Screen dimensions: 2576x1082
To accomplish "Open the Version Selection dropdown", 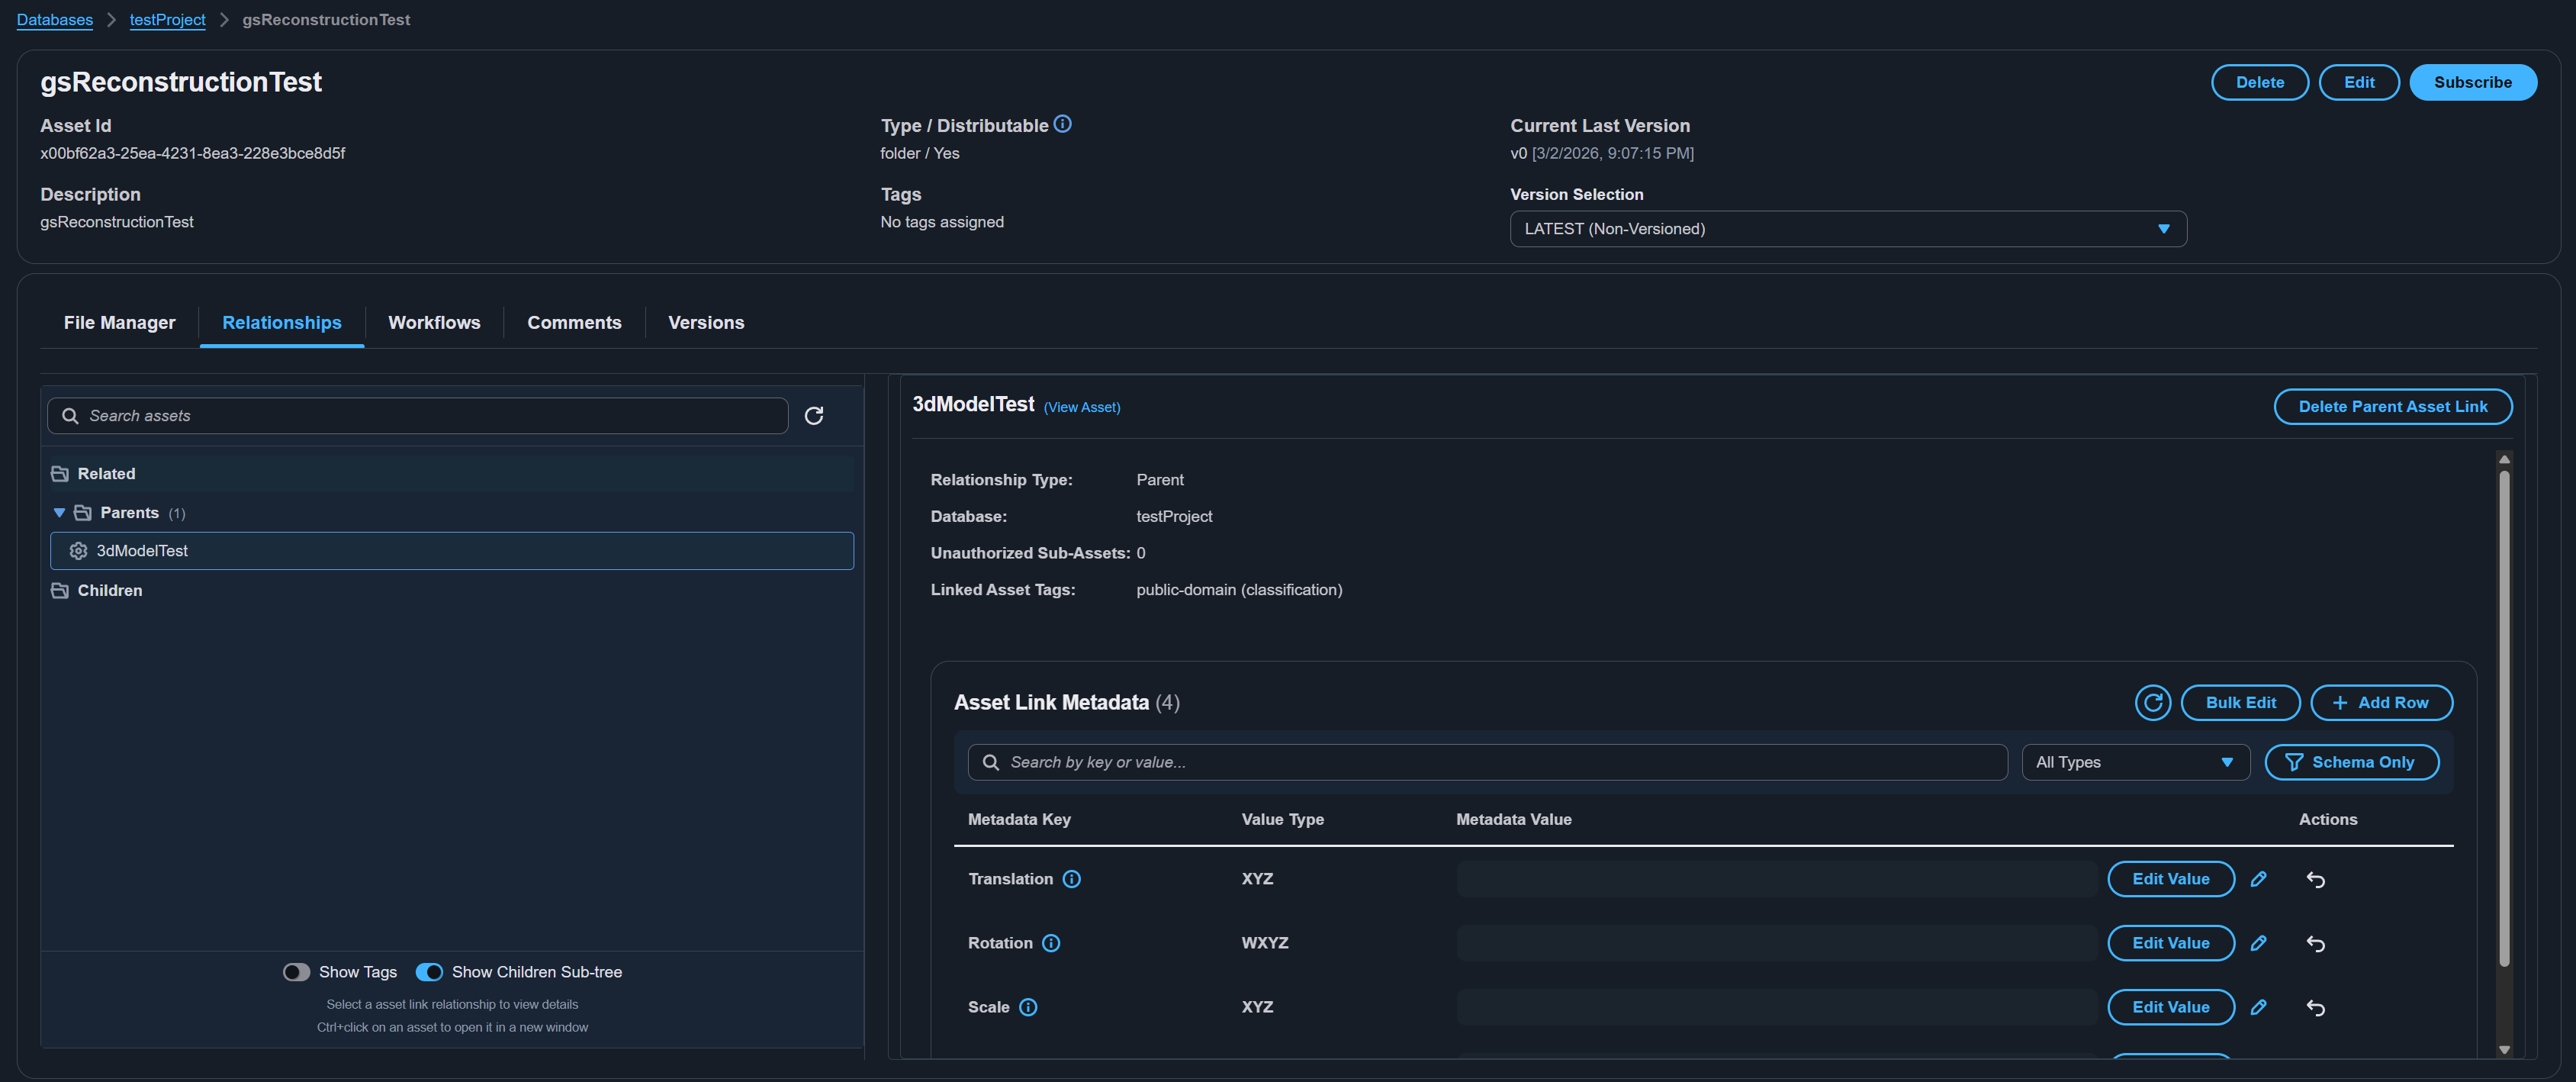I will (1847, 229).
